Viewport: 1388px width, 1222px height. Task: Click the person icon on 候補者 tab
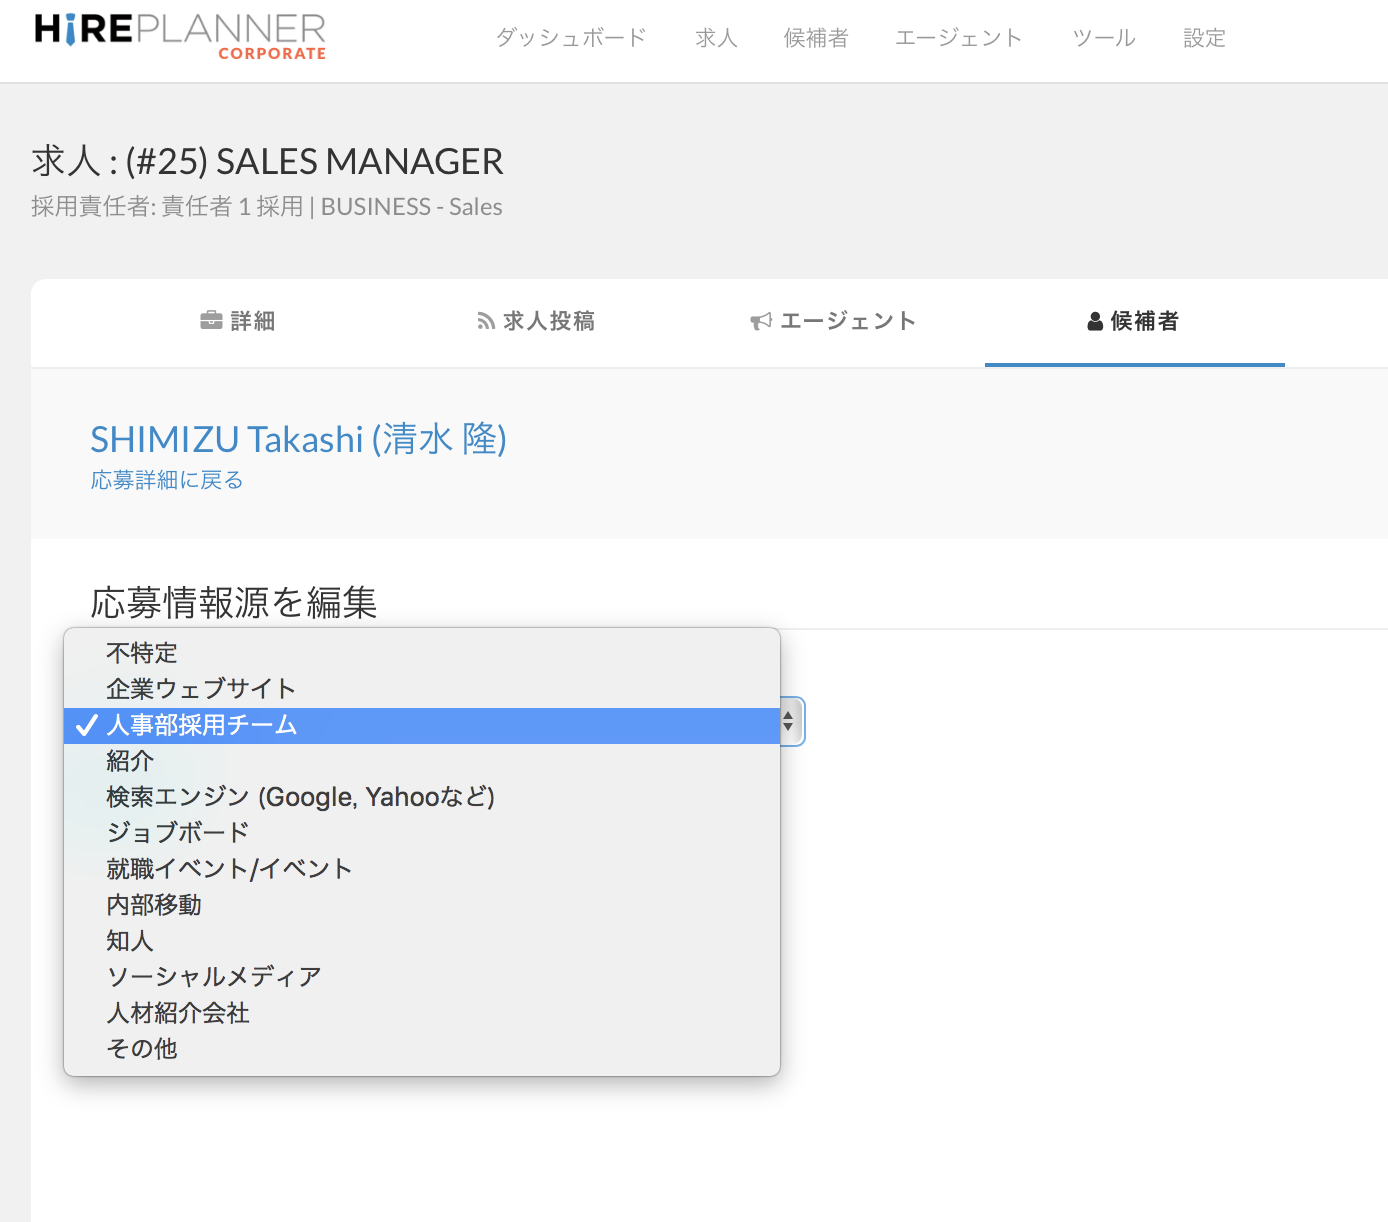click(x=1095, y=321)
